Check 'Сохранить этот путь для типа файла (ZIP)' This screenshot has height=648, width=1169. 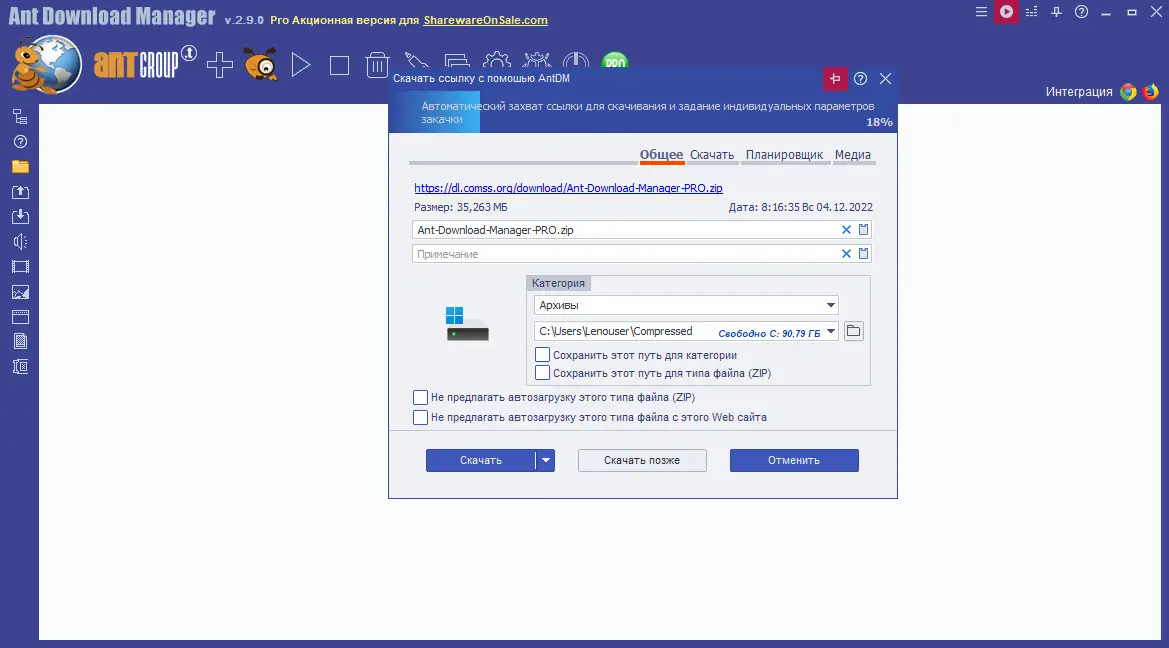point(542,371)
